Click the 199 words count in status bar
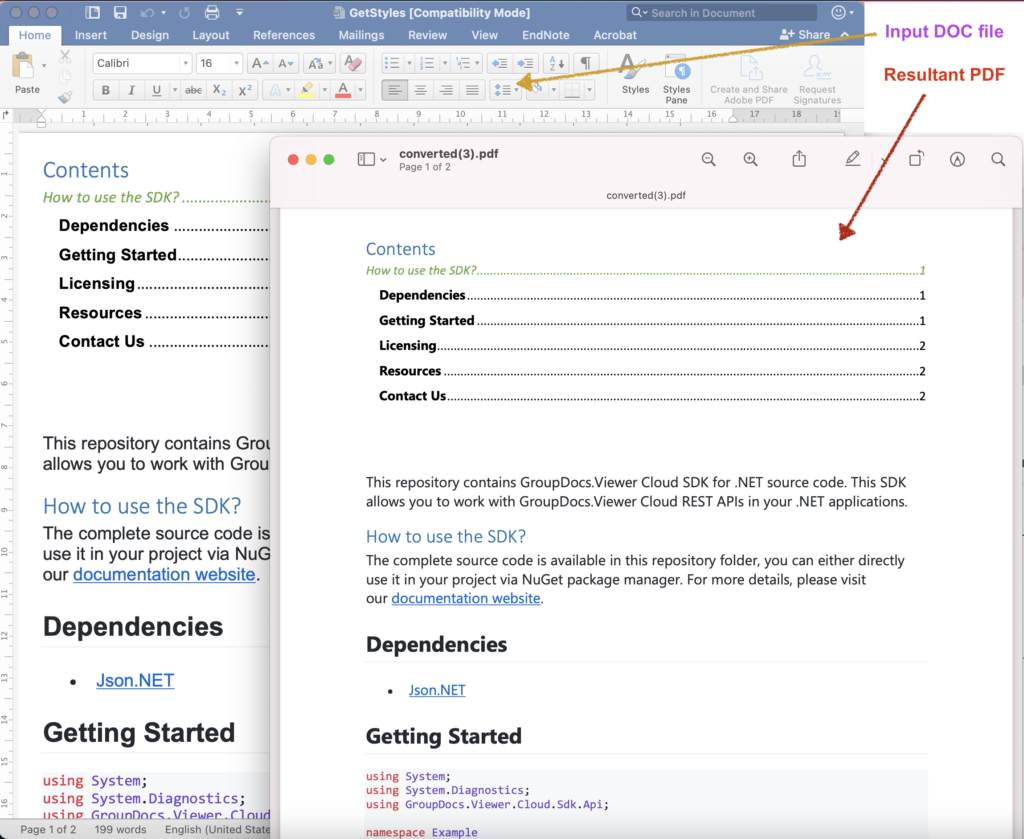Image resolution: width=1024 pixels, height=839 pixels. 120,829
